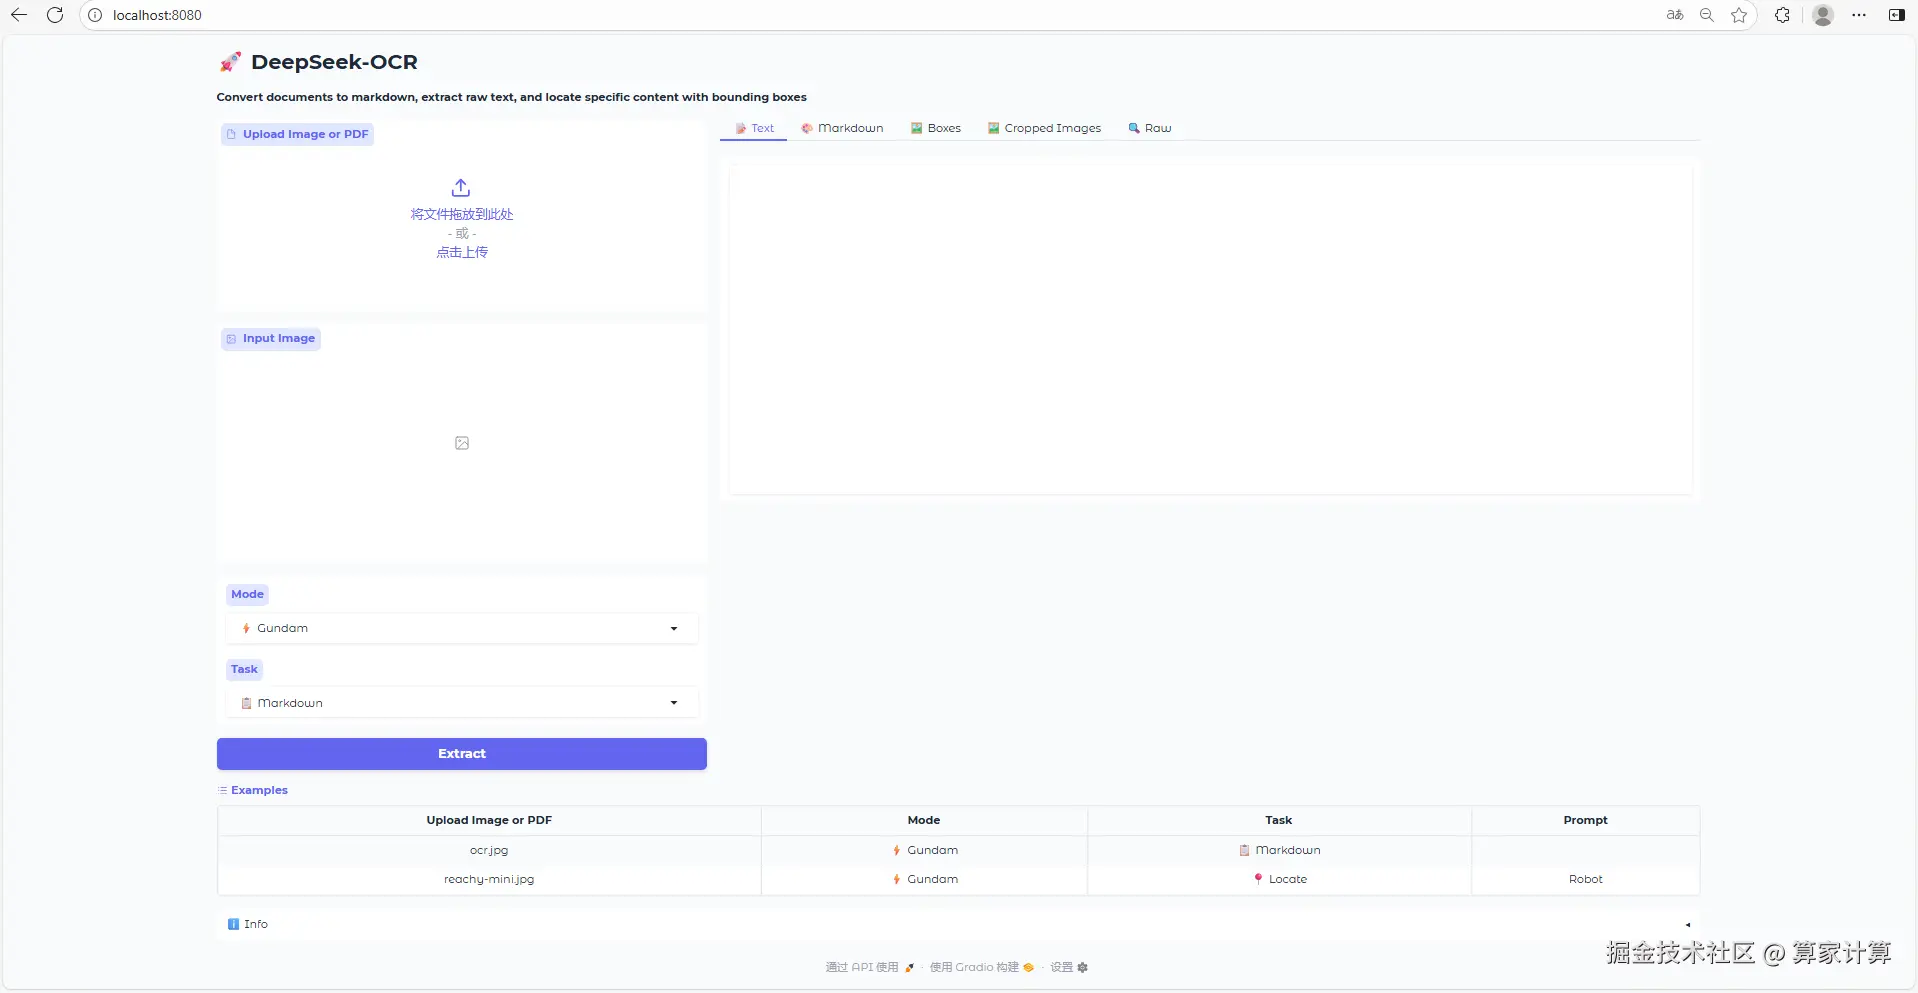Open the browser three-dot menu
Viewport: 1918px width, 993px height.
[x=1859, y=15]
